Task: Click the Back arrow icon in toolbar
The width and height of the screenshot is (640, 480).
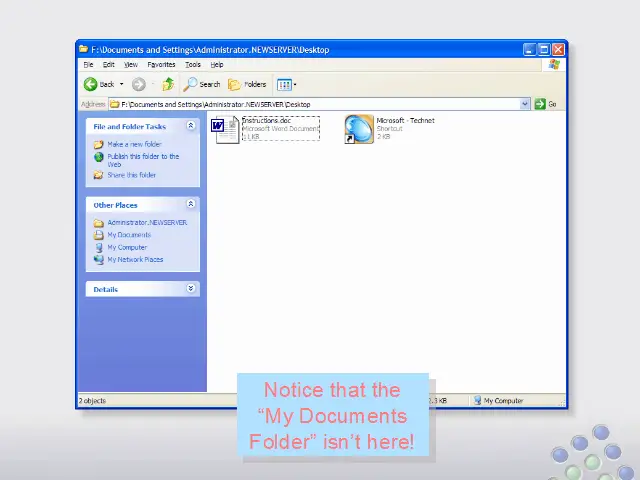Action: [91, 85]
